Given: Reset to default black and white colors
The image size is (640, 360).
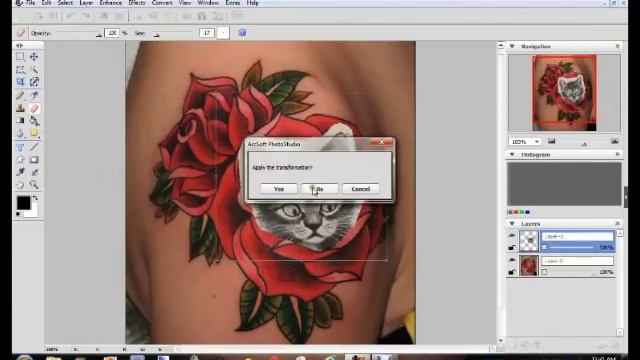Looking at the screenshot, I should point(18,214).
